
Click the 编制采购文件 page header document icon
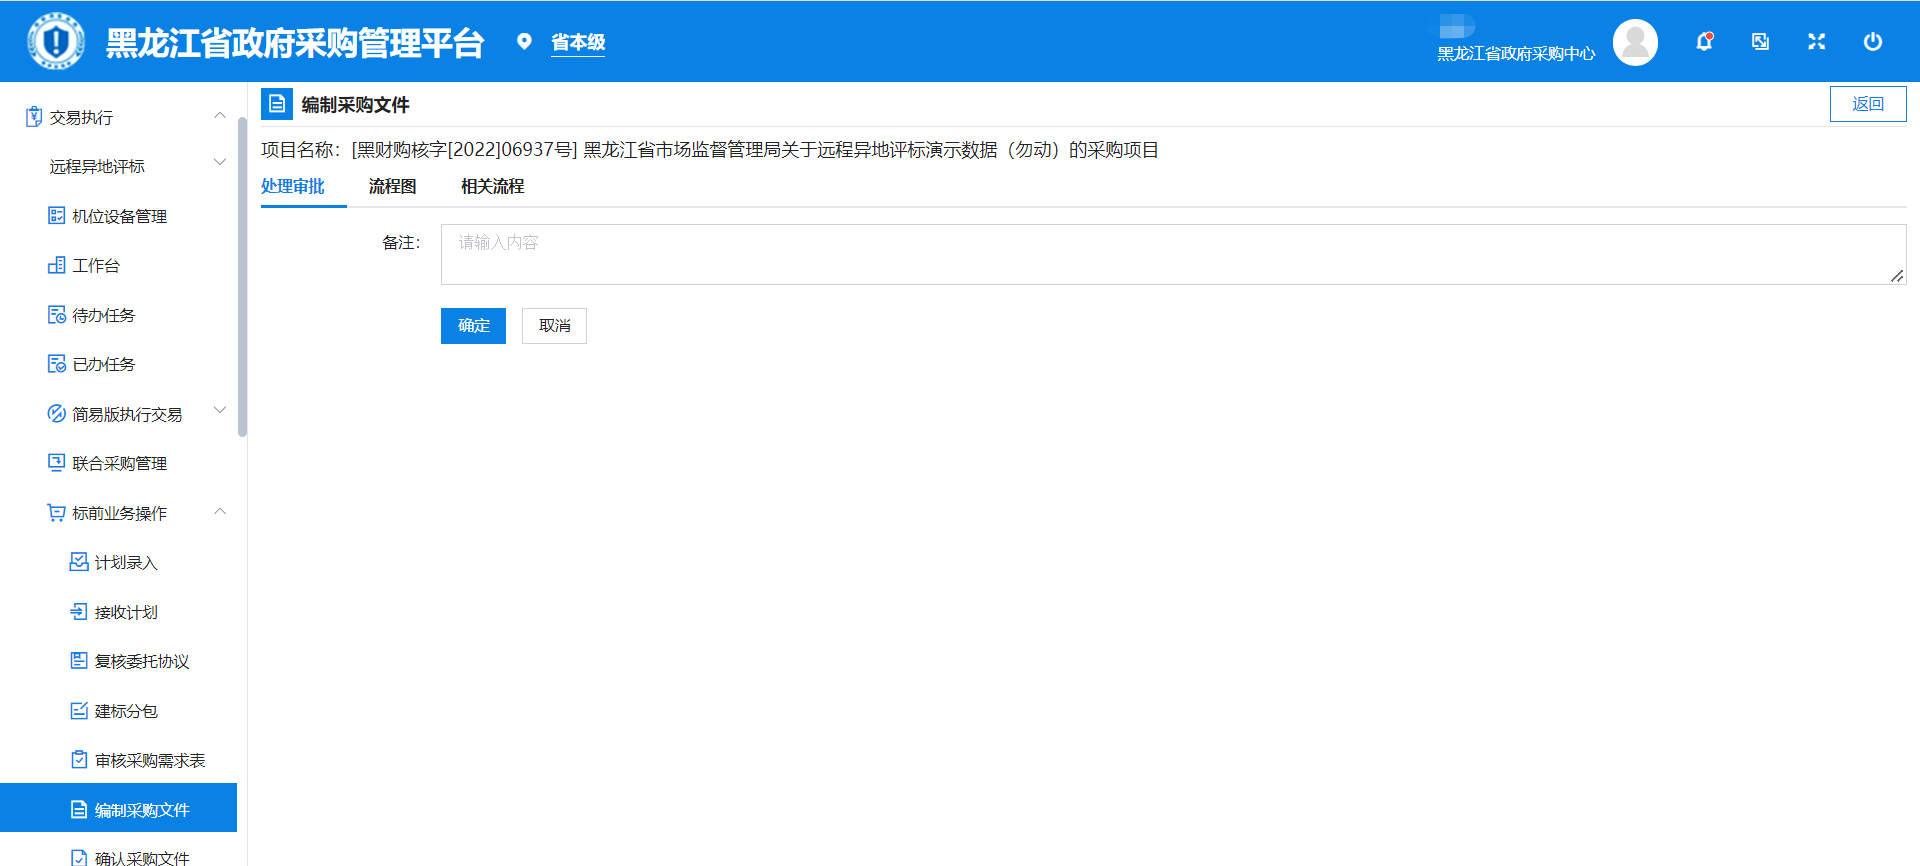(277, 104)
